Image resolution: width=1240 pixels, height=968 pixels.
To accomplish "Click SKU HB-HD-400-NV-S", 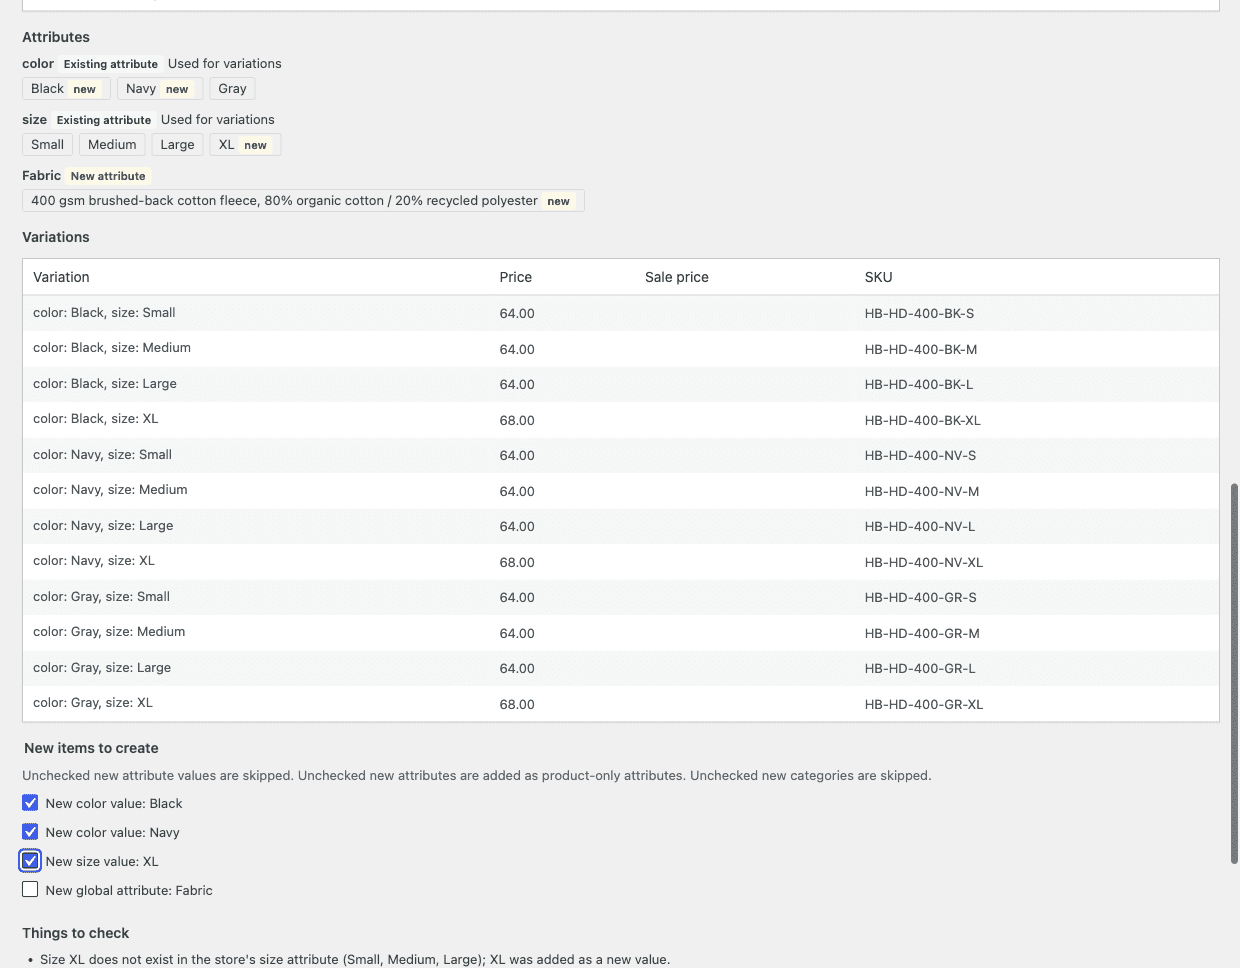I will pos(920,455).
